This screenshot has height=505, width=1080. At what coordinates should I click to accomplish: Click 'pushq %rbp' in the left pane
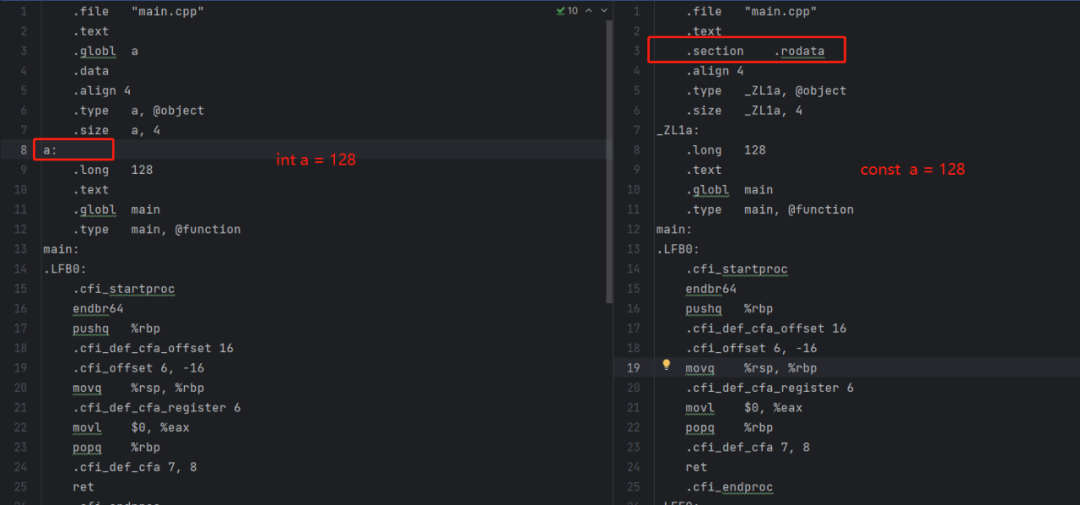point(116,329)
